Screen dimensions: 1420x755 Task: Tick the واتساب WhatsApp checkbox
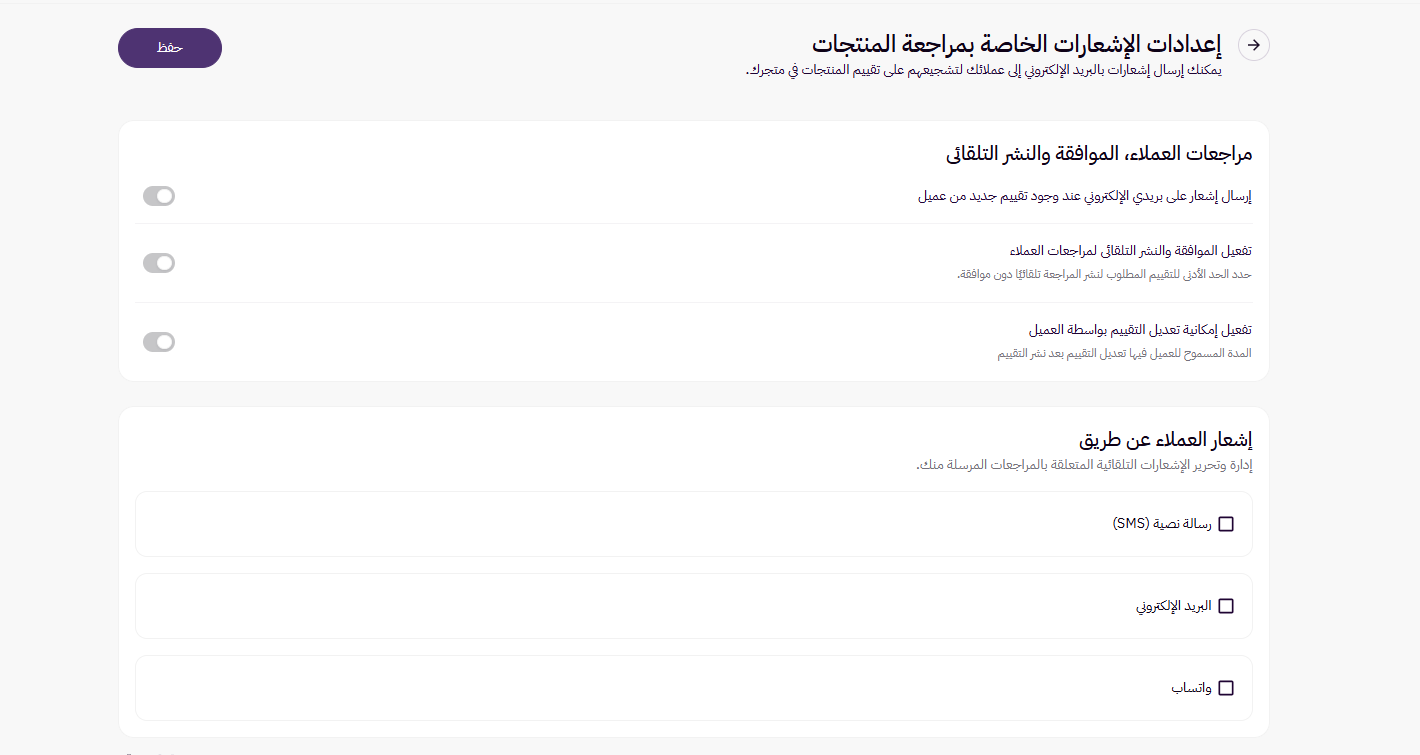(1227, 687)
